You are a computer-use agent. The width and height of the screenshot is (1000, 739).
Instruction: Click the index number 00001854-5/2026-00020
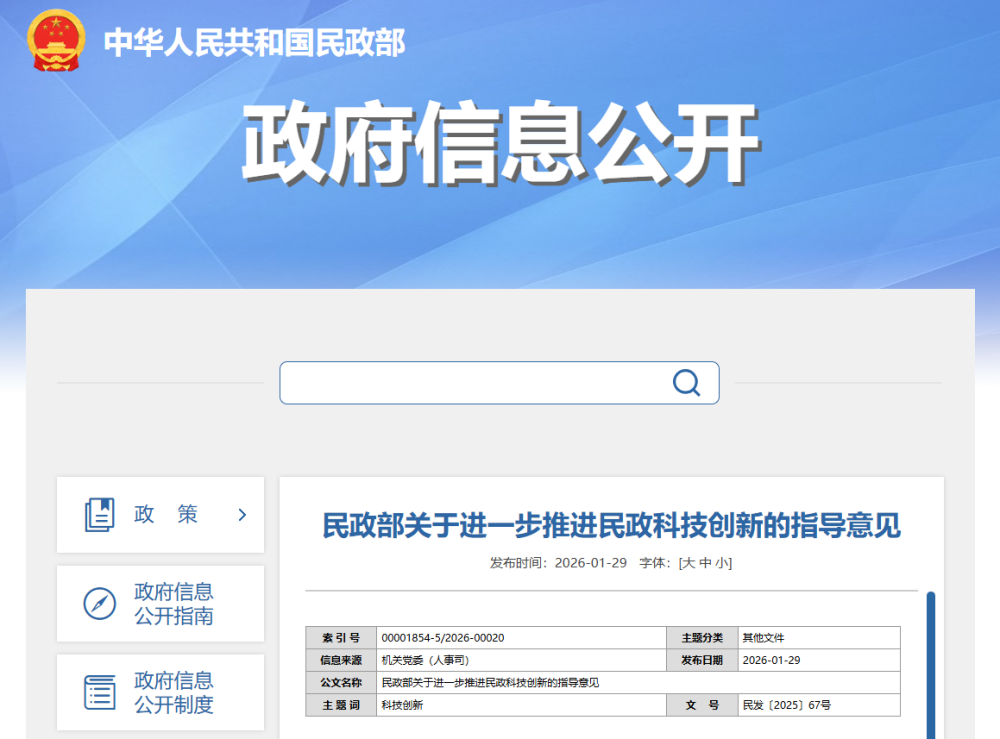click(x=443, y=638)
